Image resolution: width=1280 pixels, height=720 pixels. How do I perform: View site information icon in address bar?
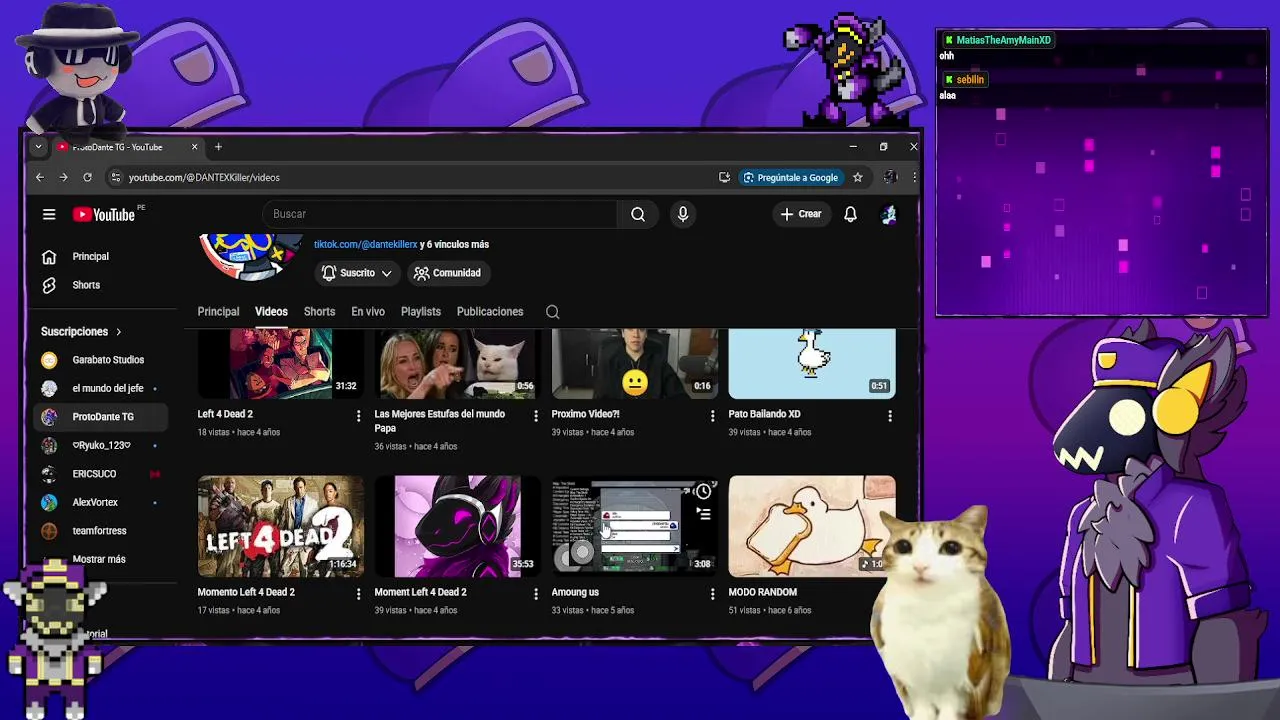[x=115, y=177]
